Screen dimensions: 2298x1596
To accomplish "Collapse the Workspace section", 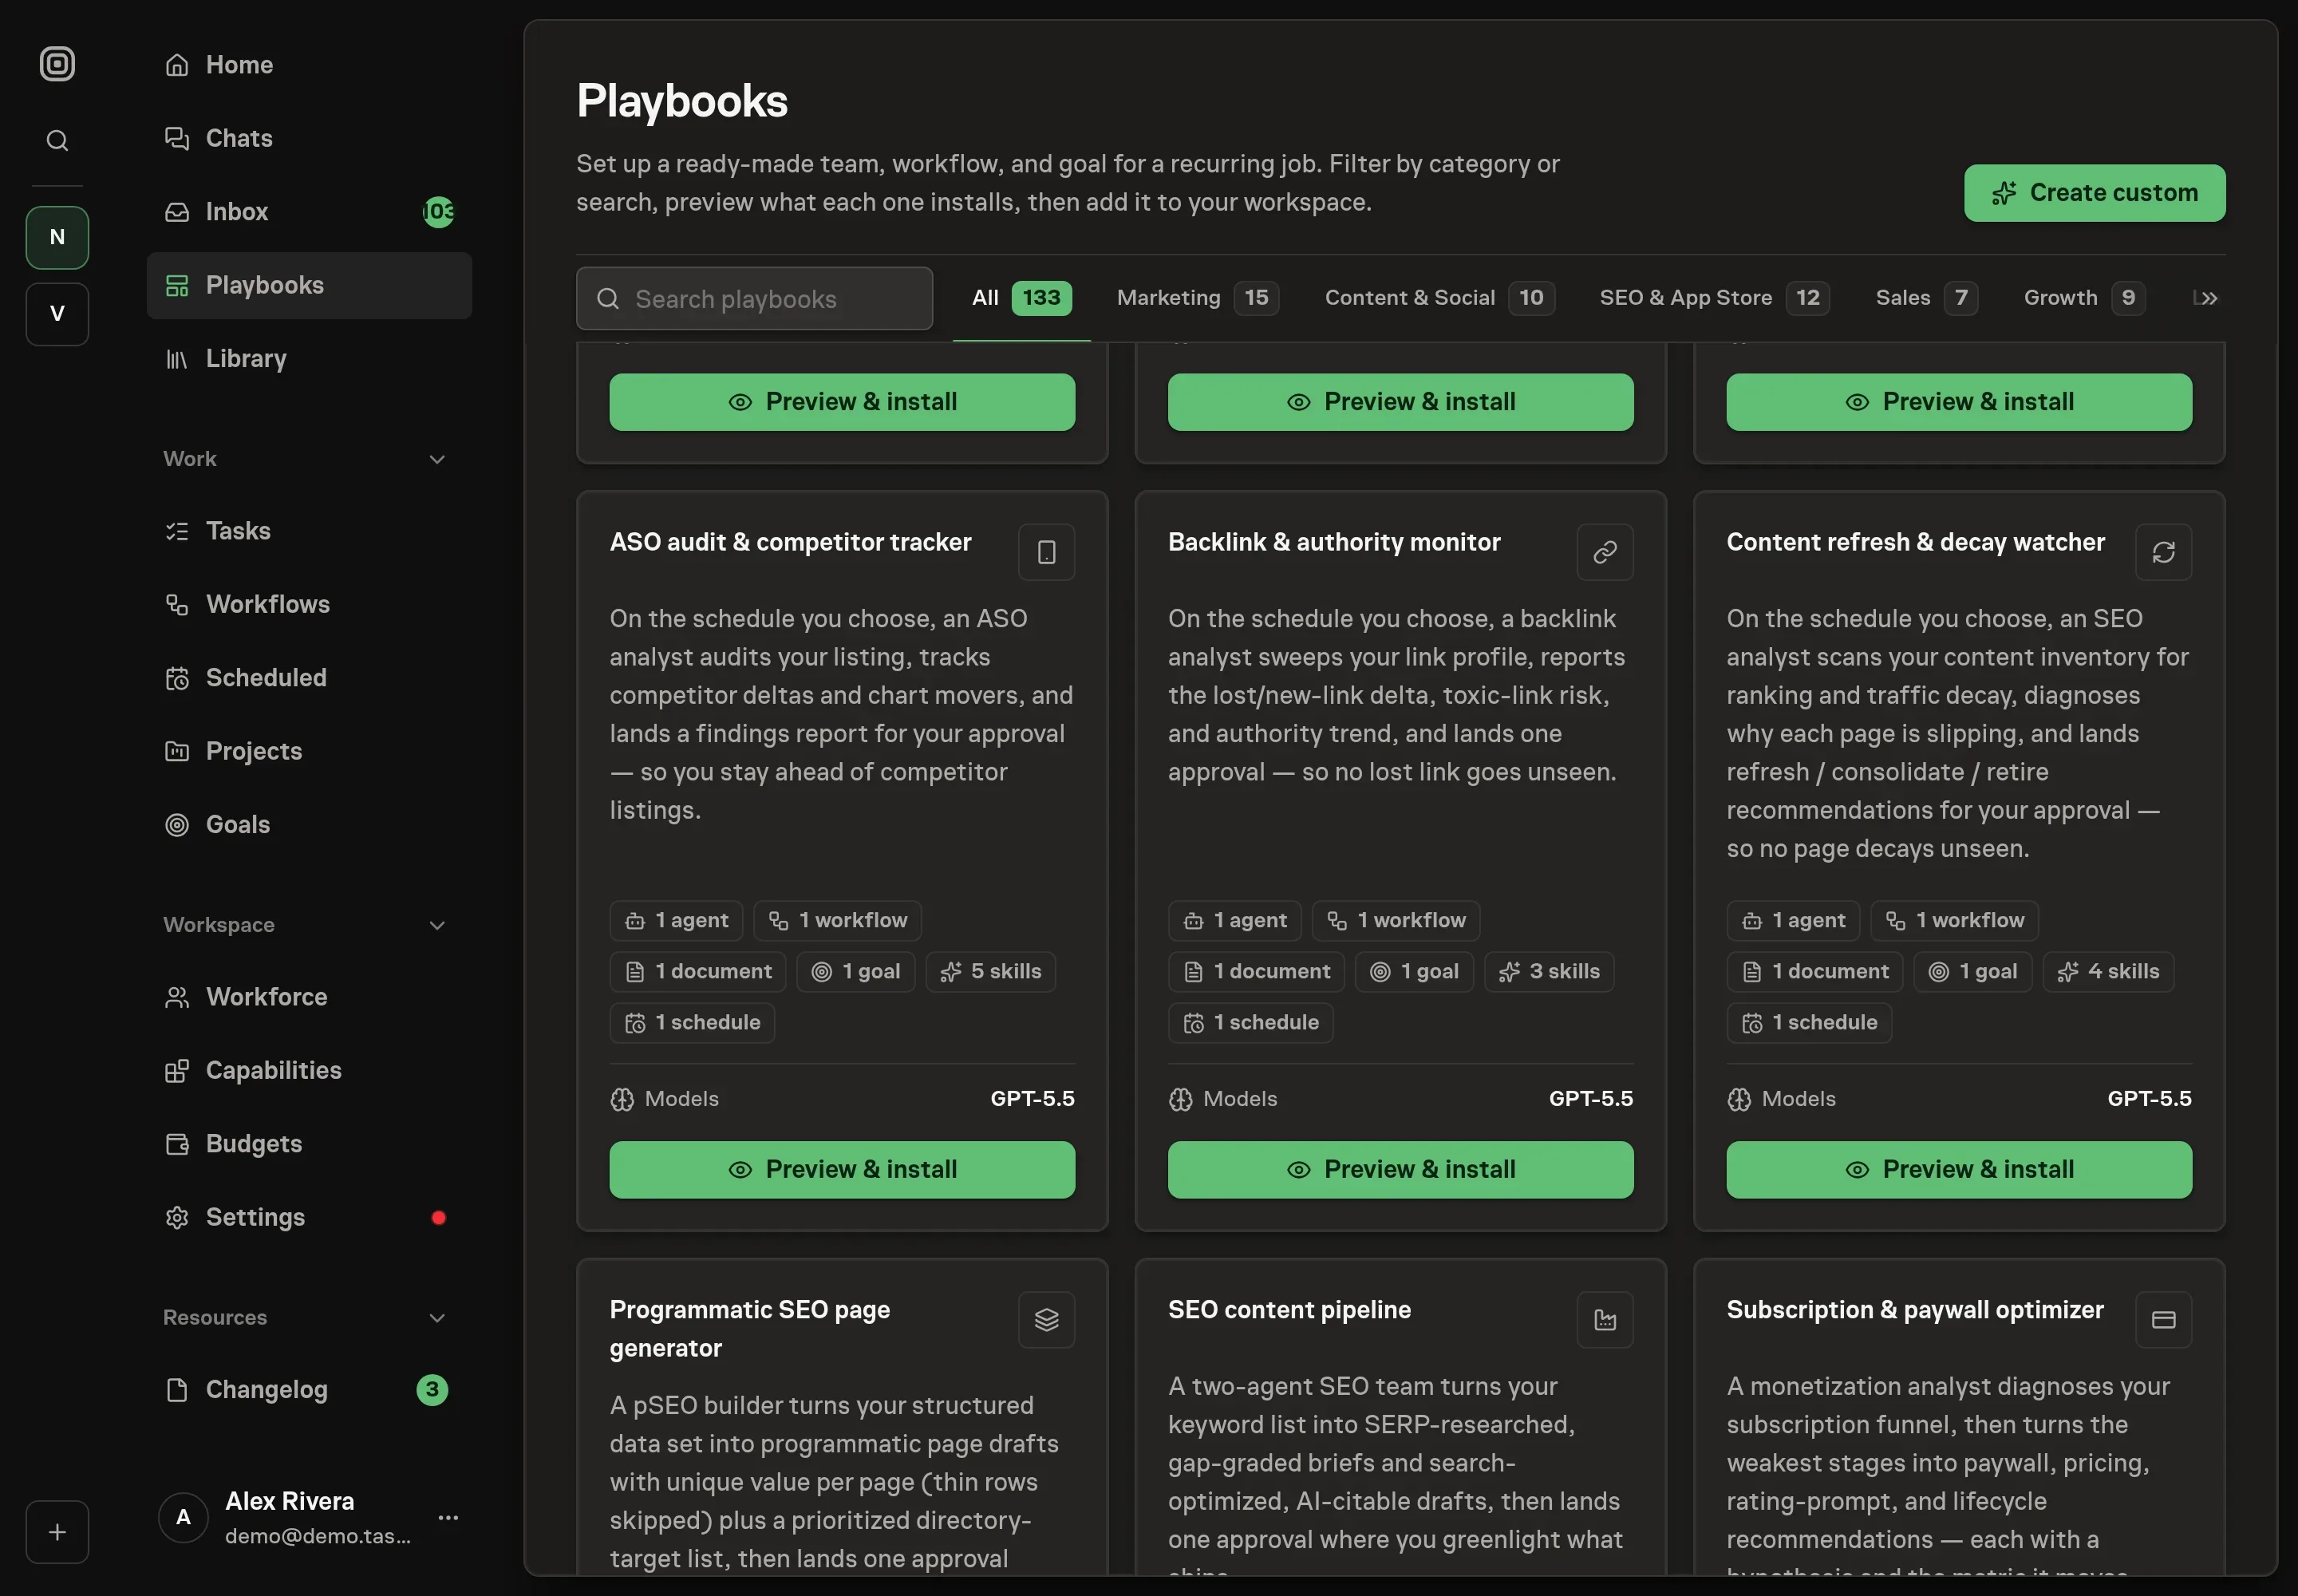I will [x=437, y=925].
